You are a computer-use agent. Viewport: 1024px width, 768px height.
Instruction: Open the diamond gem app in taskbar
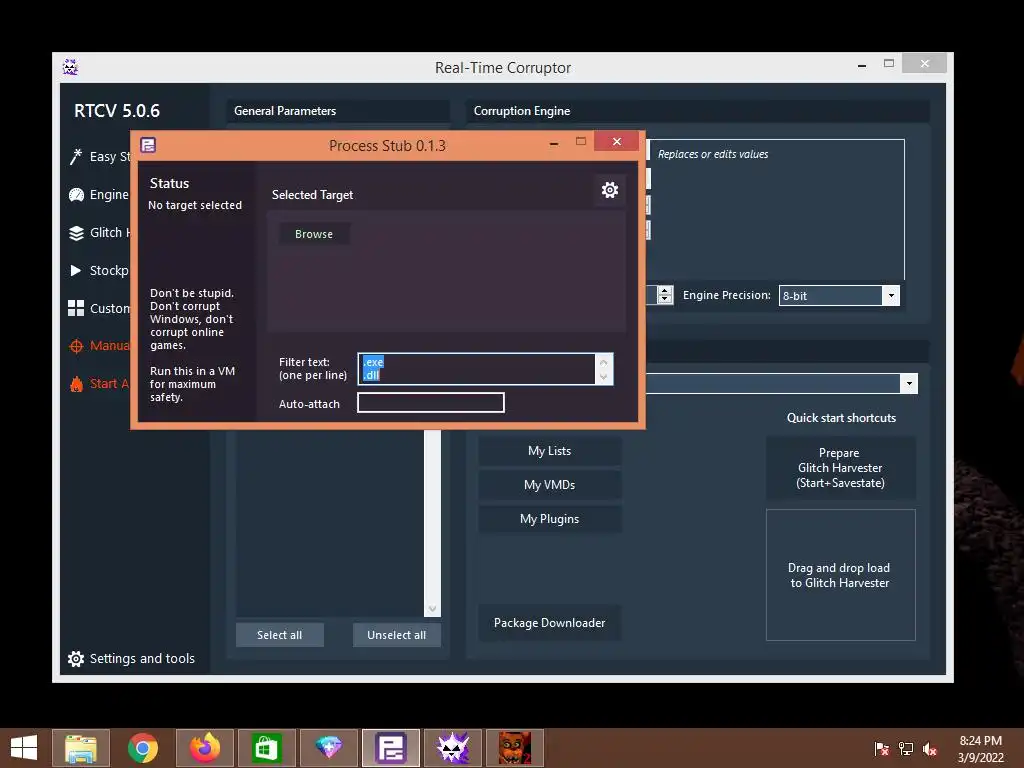[x=328, y=748]
